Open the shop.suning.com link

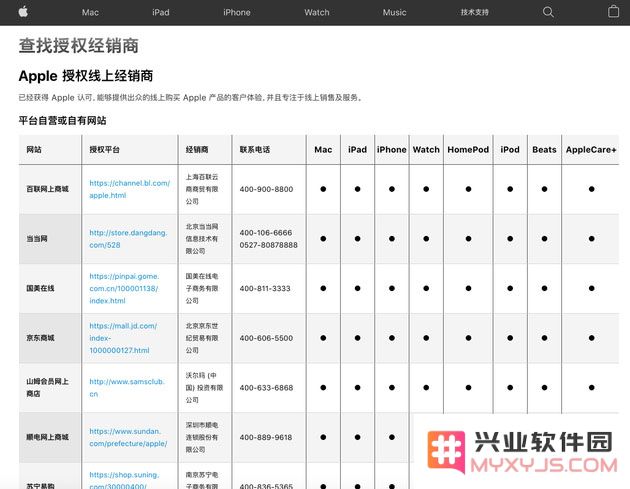tap(124, 481)
